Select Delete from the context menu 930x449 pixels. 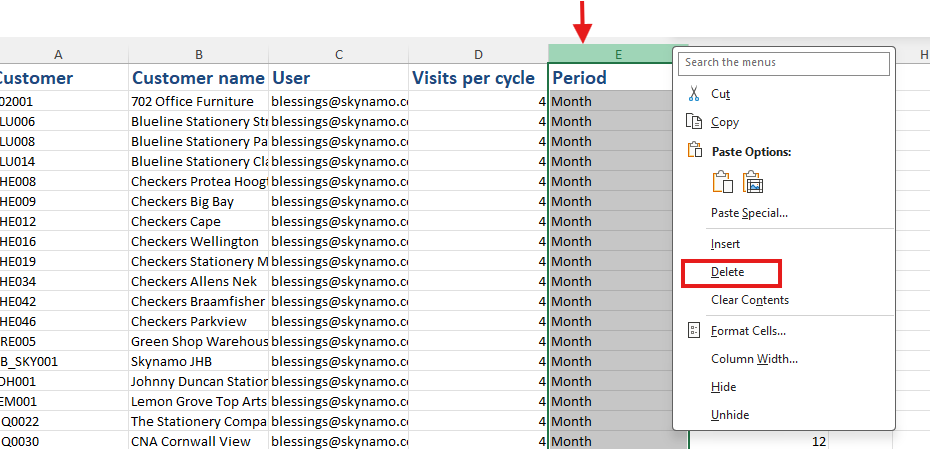[x=728, y=272]
